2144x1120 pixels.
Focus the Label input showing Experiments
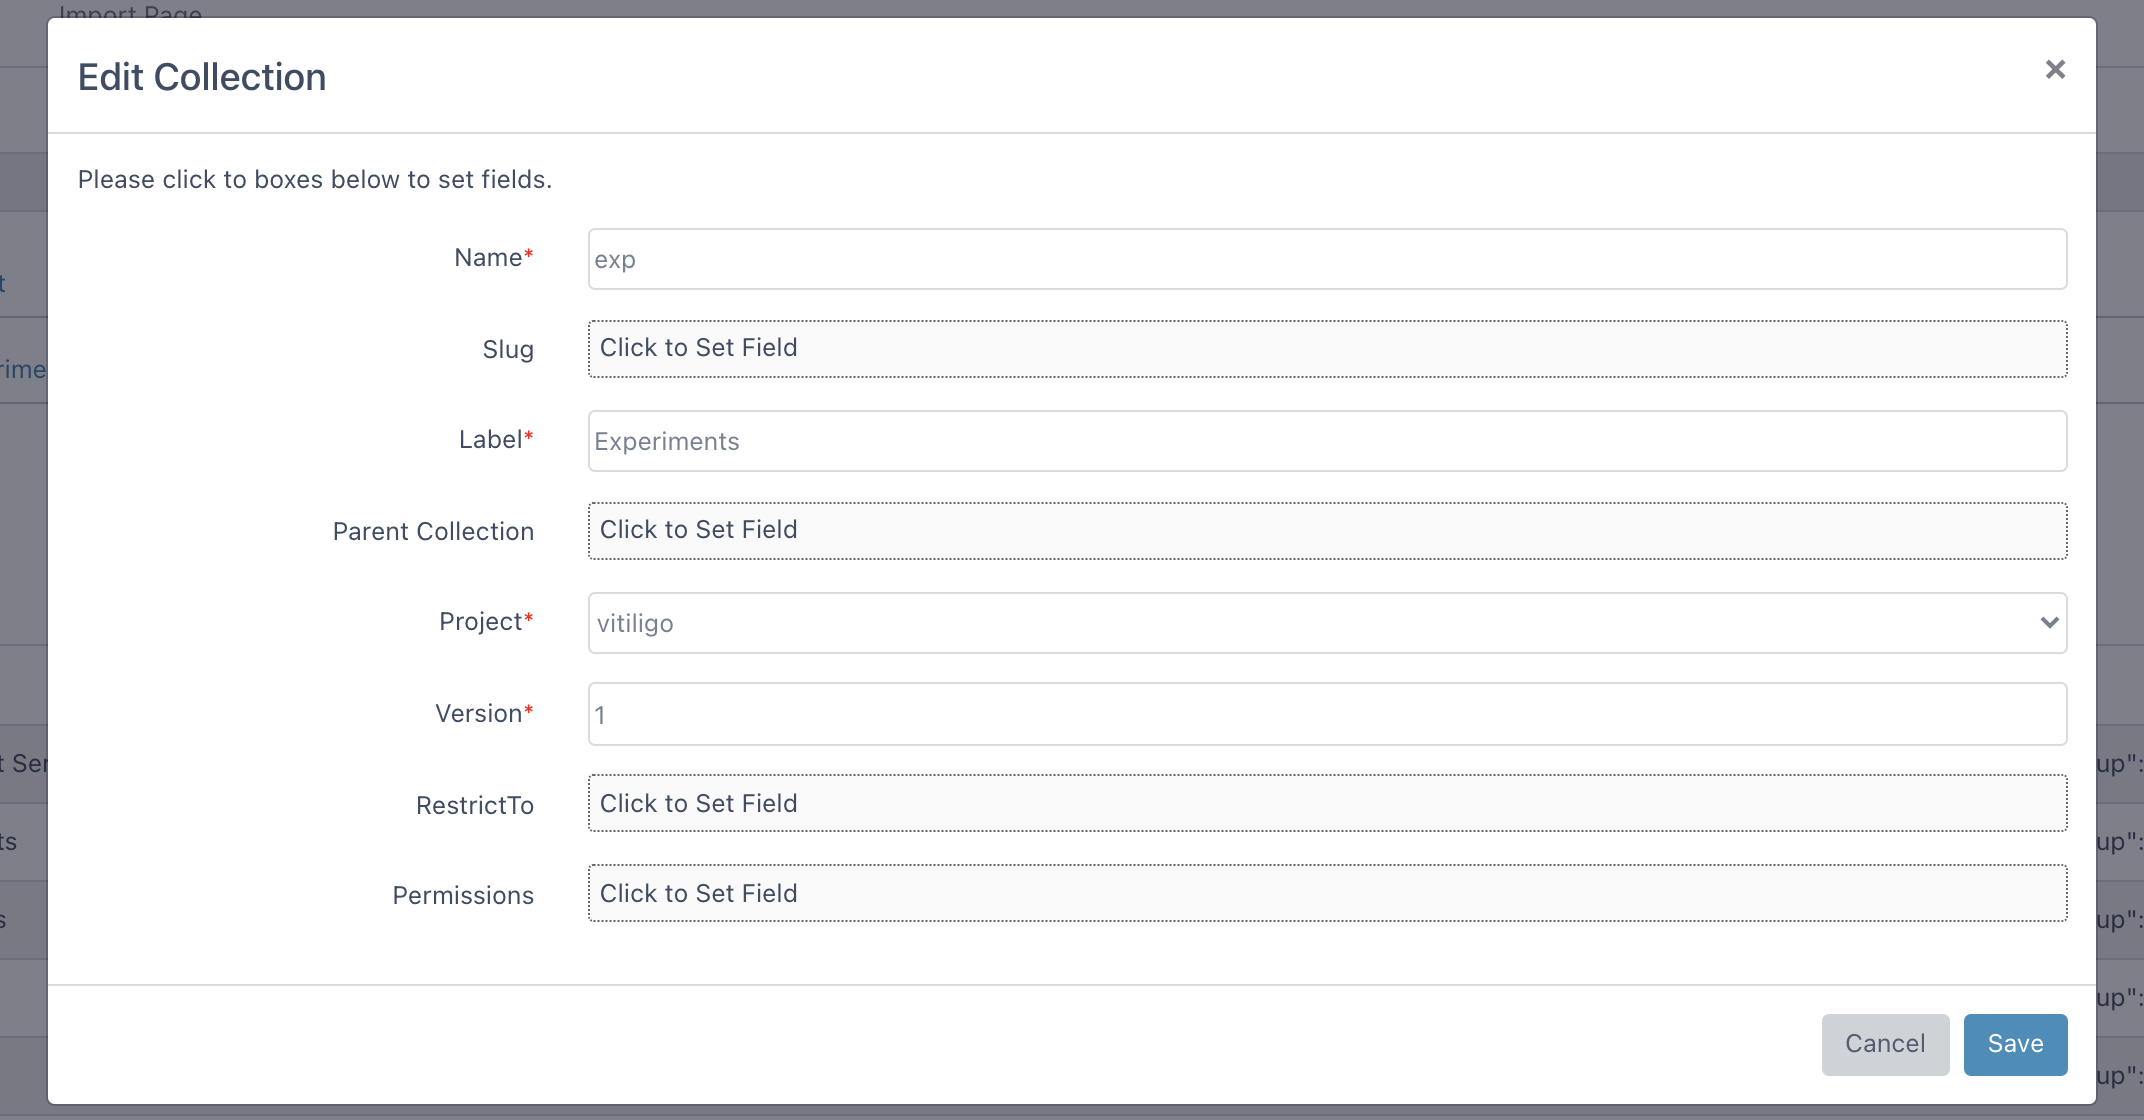tap(1327, 442)
